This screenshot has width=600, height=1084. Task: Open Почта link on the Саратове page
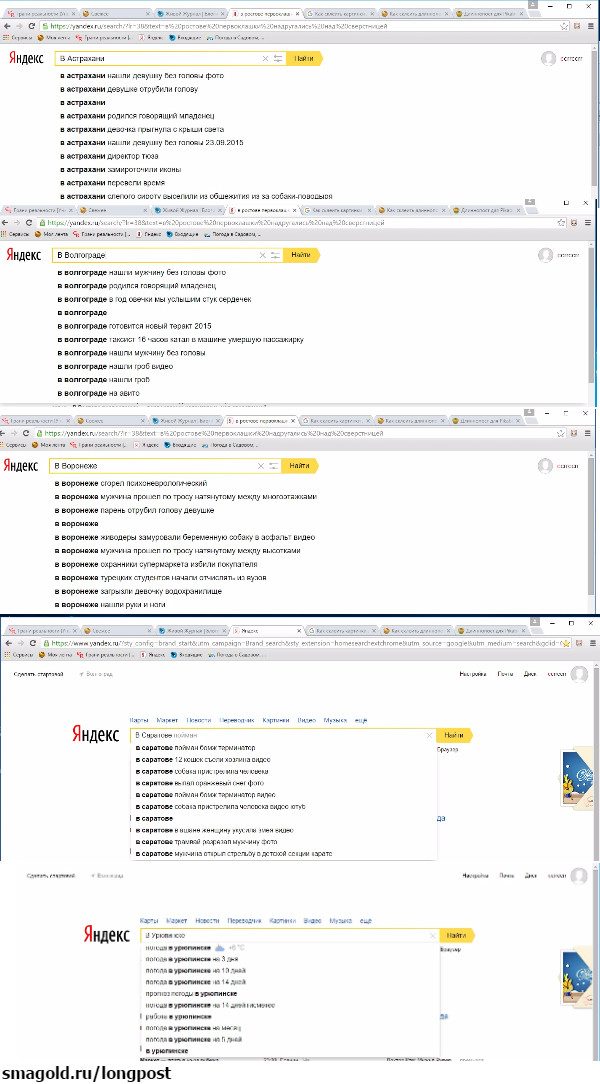pos(505,674)
